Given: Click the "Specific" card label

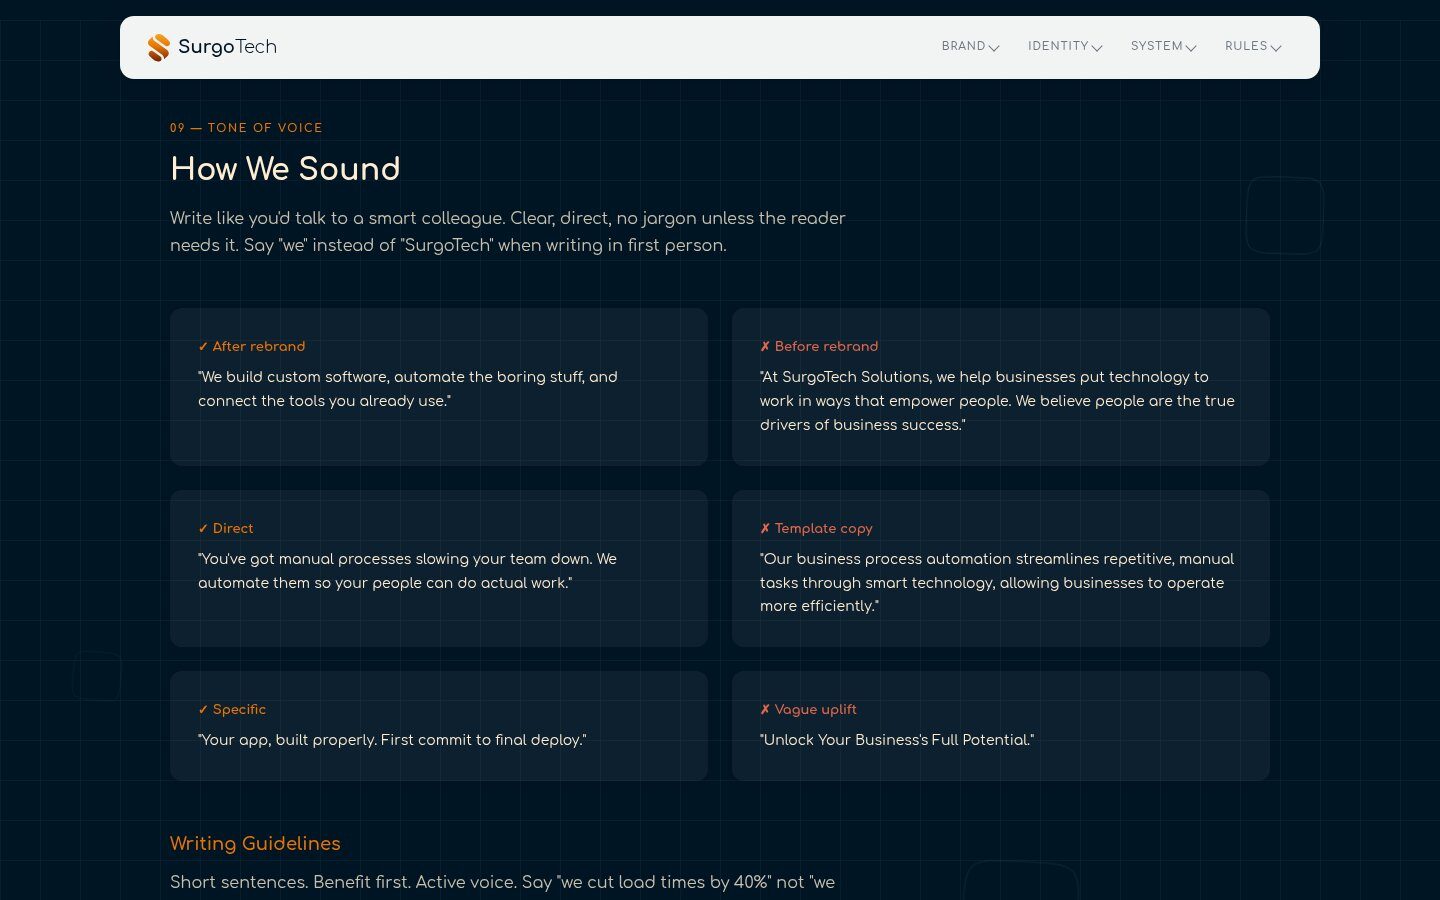Looking at the screenshot, I should tap(232, 709).
